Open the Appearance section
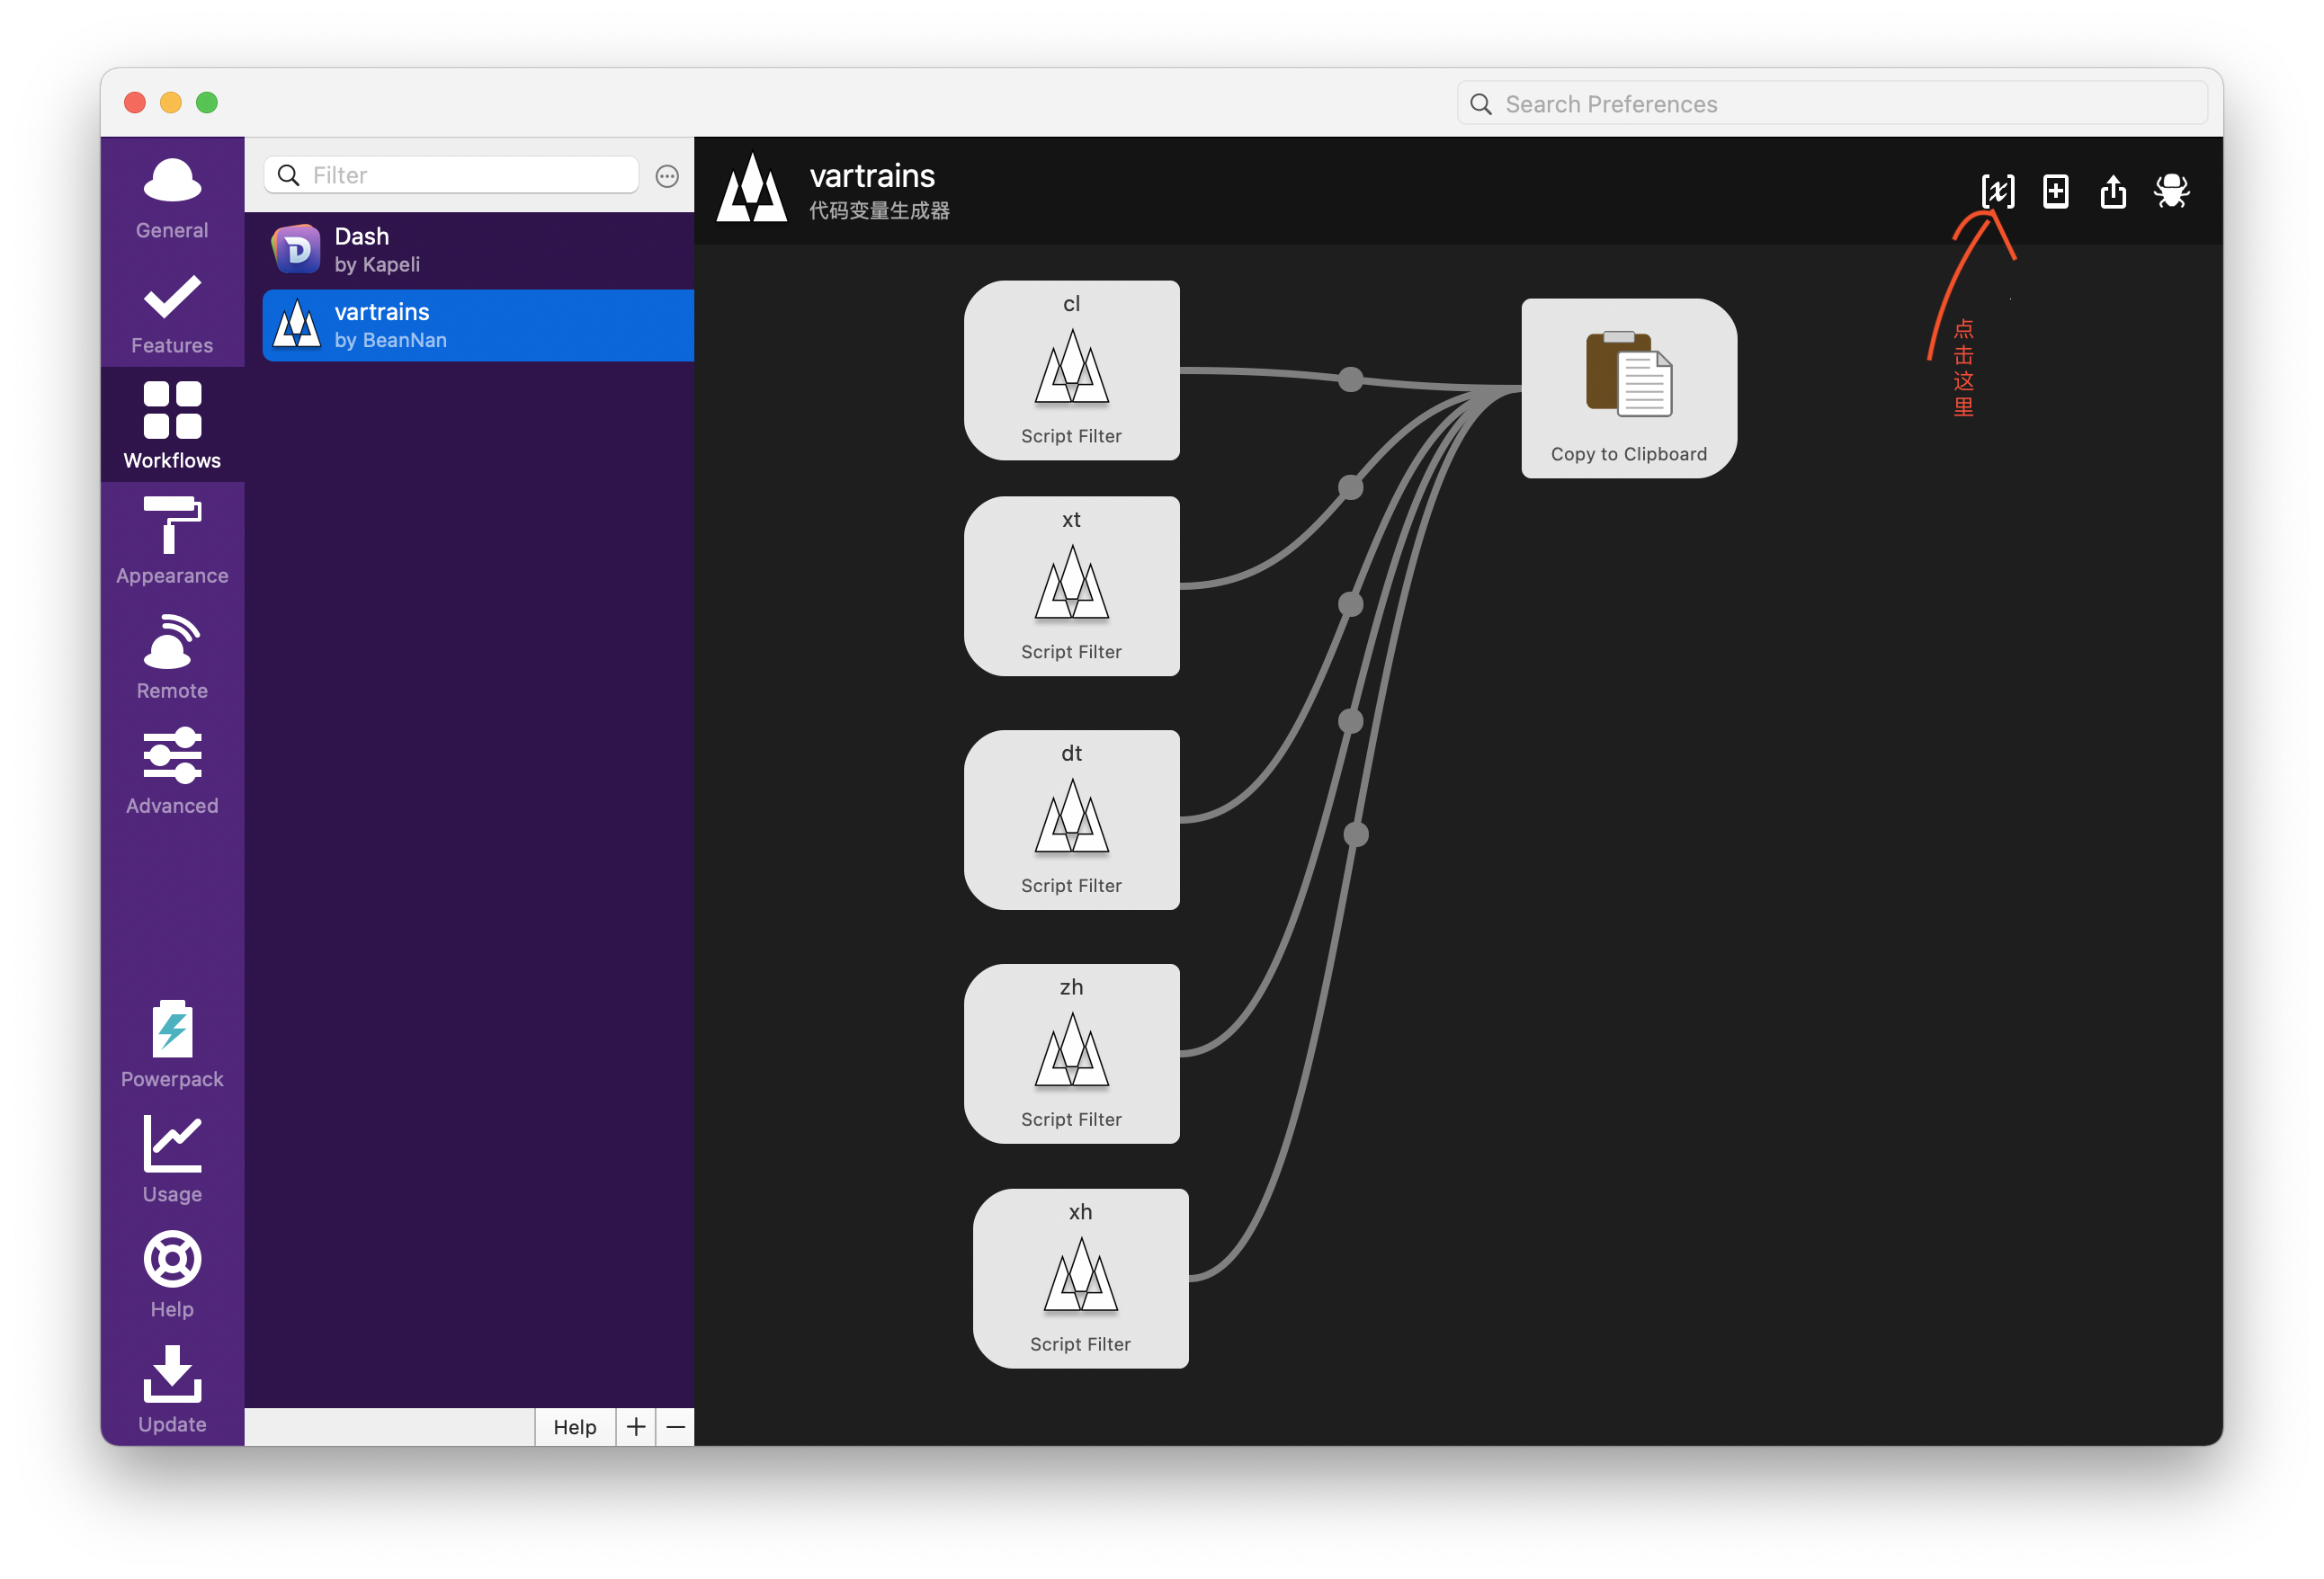Screen dimensions: 2324x1579 [172, 540]
